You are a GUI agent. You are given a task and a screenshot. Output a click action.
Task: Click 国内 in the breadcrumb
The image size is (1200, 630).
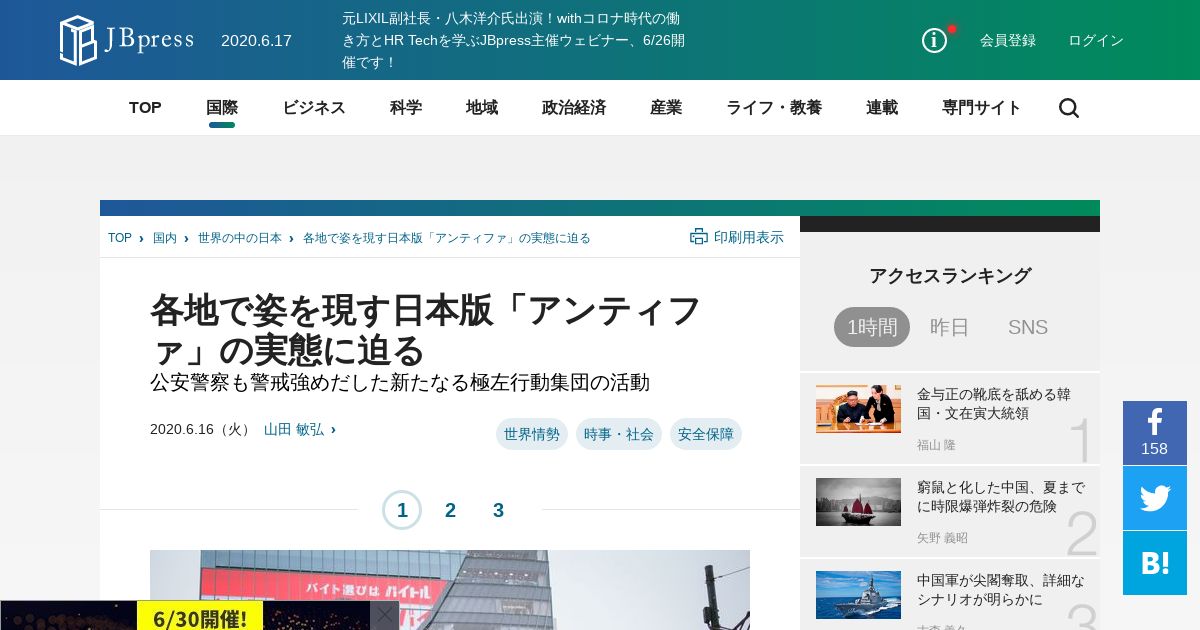[x=165, y=238]
